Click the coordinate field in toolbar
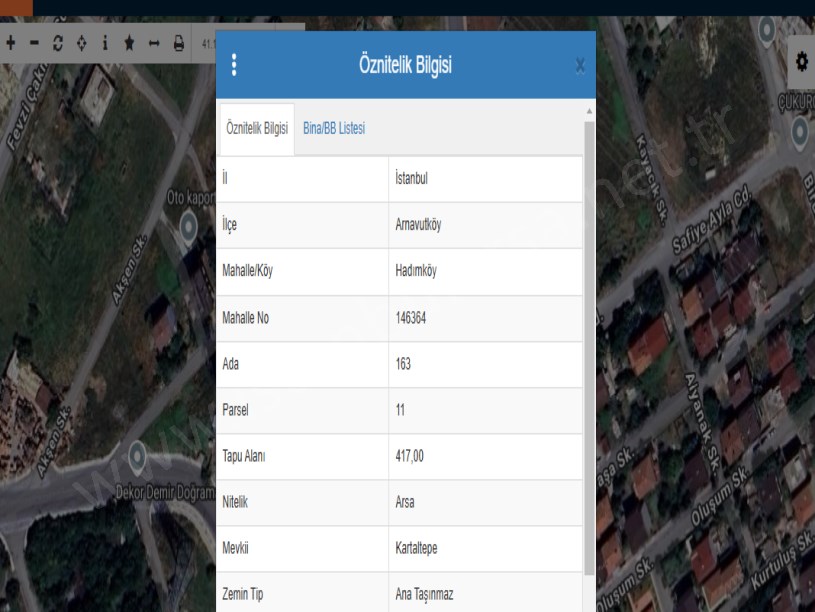Image resolution: width=815 pixels, height=612 pixels. (x=208, y=45)
